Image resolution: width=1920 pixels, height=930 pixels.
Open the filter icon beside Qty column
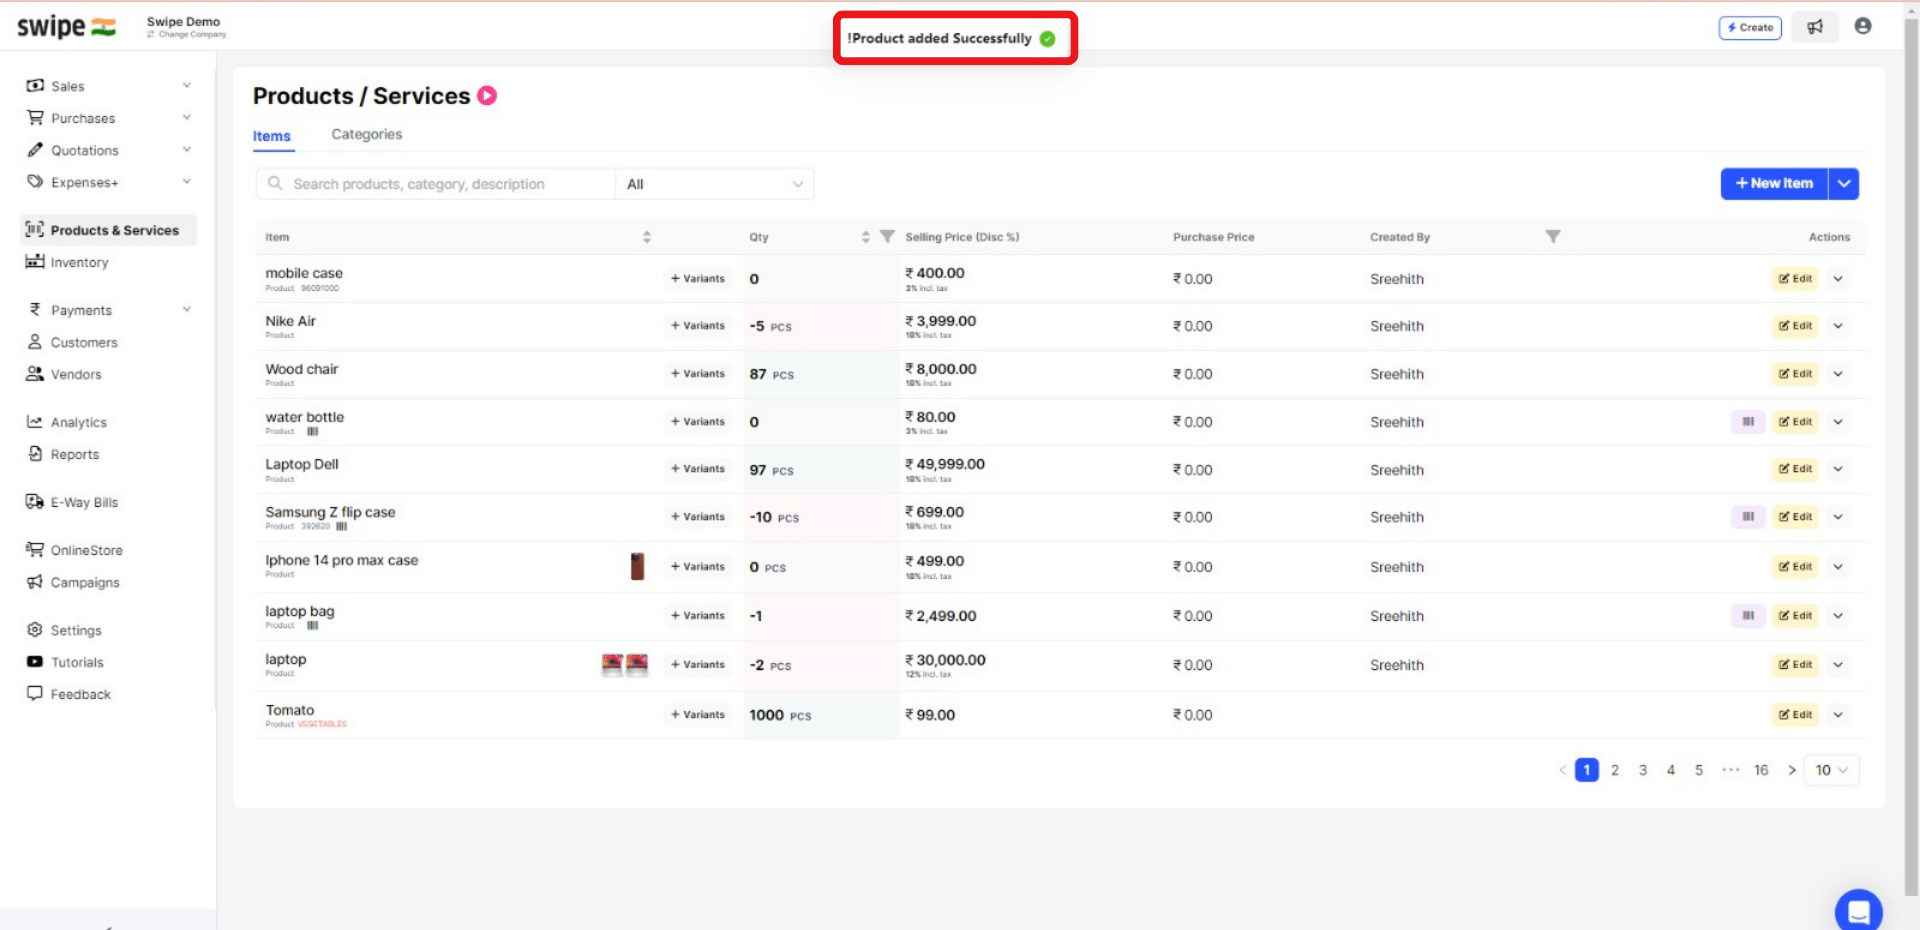pos(887,236)
